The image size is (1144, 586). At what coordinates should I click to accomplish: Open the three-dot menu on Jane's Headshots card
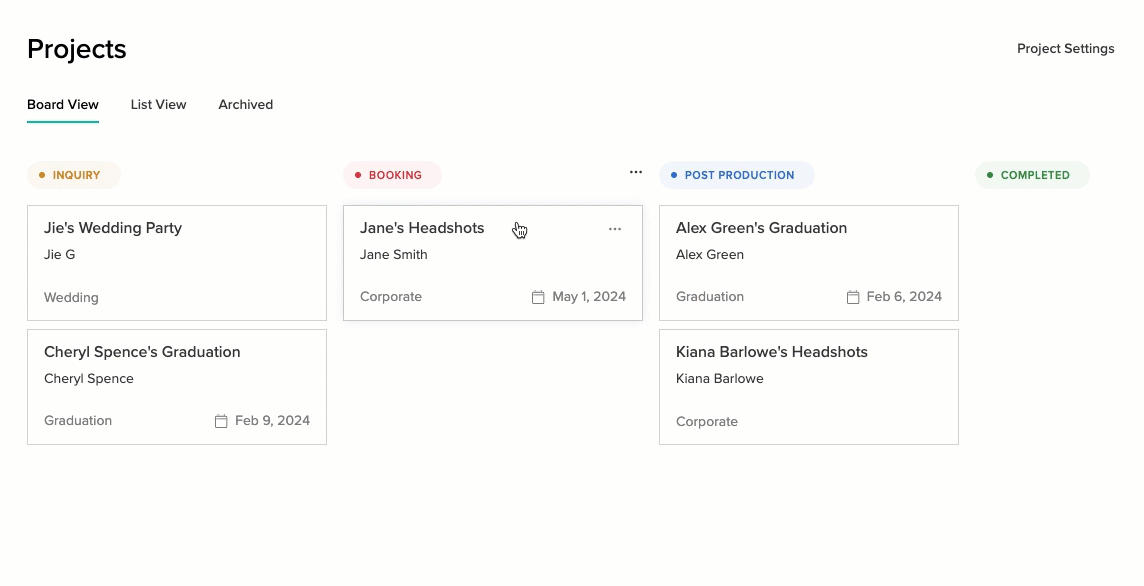(x=615, y=229)
